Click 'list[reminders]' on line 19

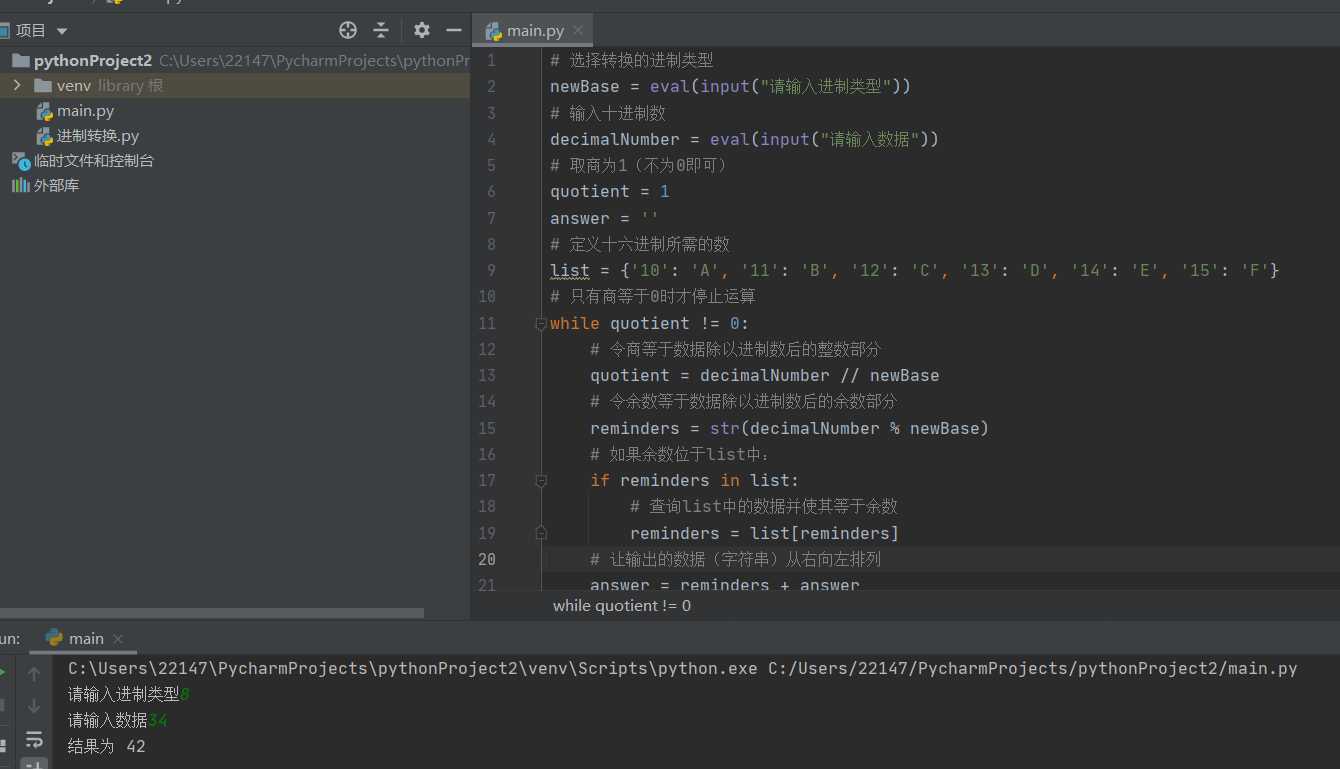825,533
